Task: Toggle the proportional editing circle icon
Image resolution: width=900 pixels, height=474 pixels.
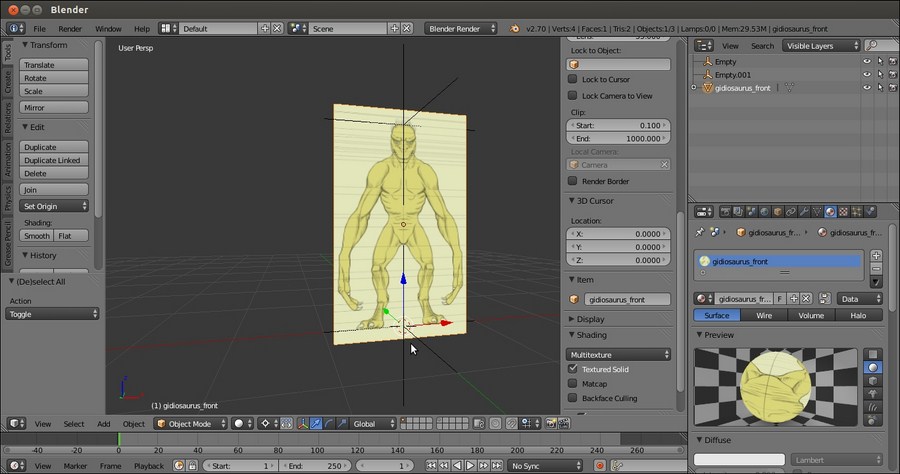Action: 495,424
